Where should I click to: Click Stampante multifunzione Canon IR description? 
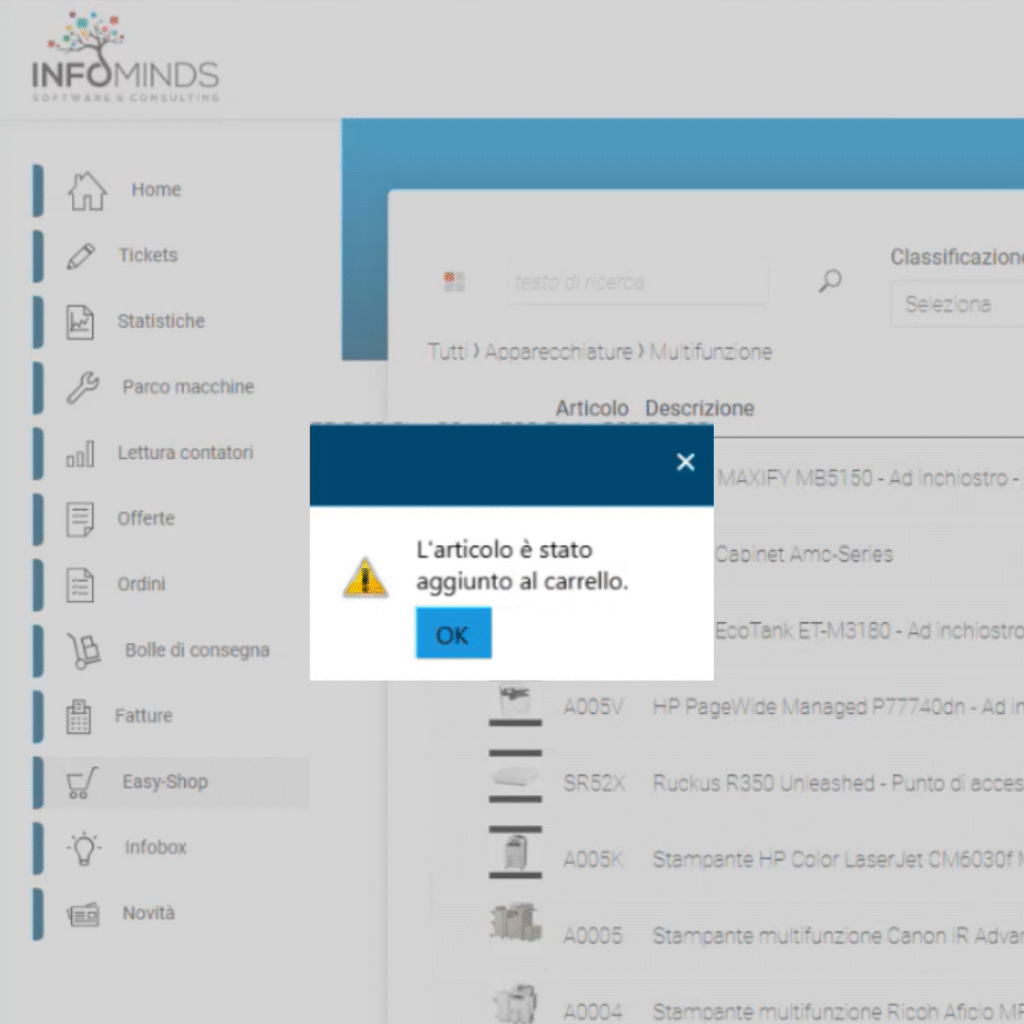(x=838, y=935)
